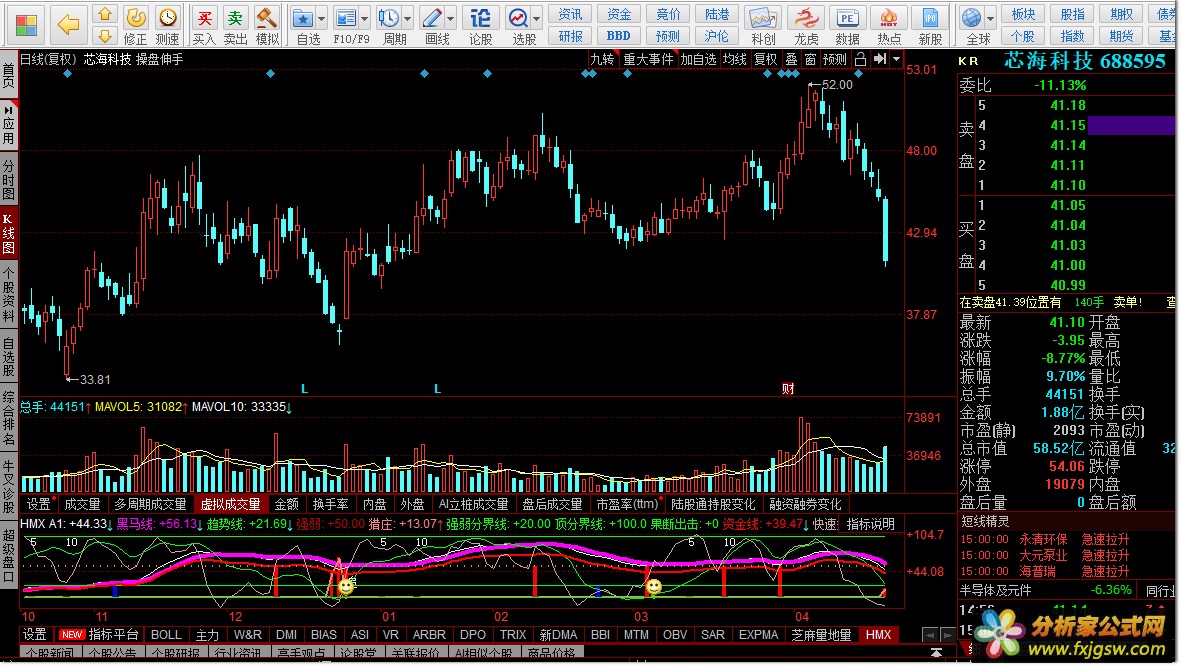Select the 金额 amount tab

[286, 504]
